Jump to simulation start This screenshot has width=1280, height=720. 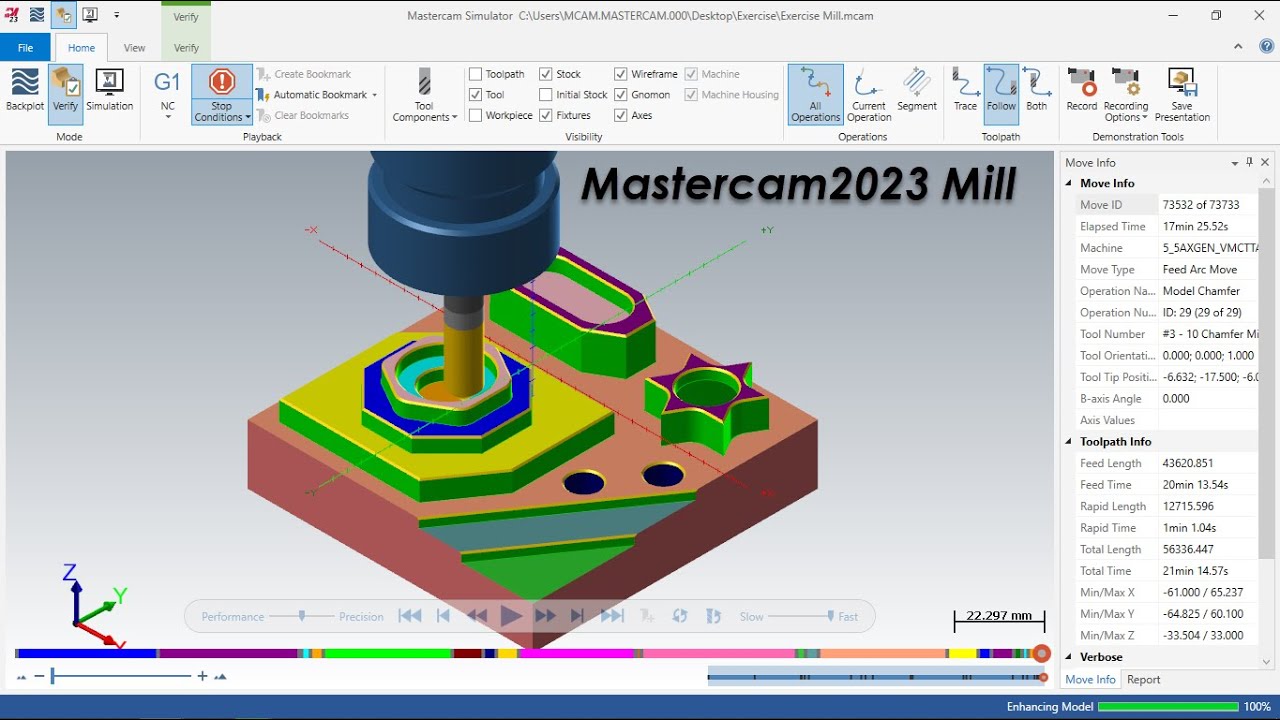410,616
